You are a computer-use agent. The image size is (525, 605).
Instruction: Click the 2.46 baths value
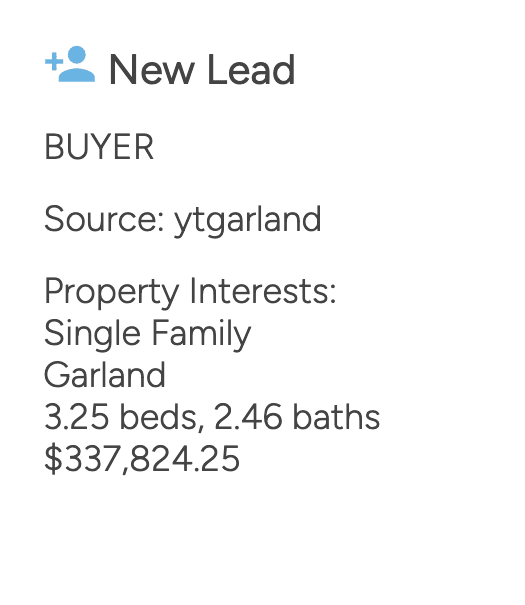[297, 417]
